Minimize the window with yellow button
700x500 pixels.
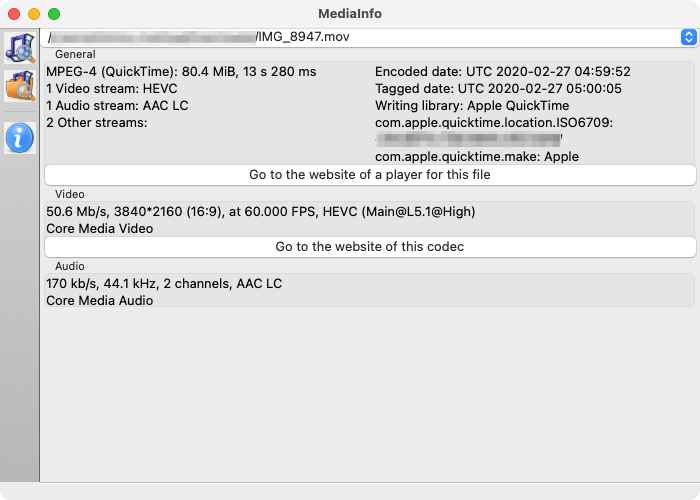(x=34, y=14)
